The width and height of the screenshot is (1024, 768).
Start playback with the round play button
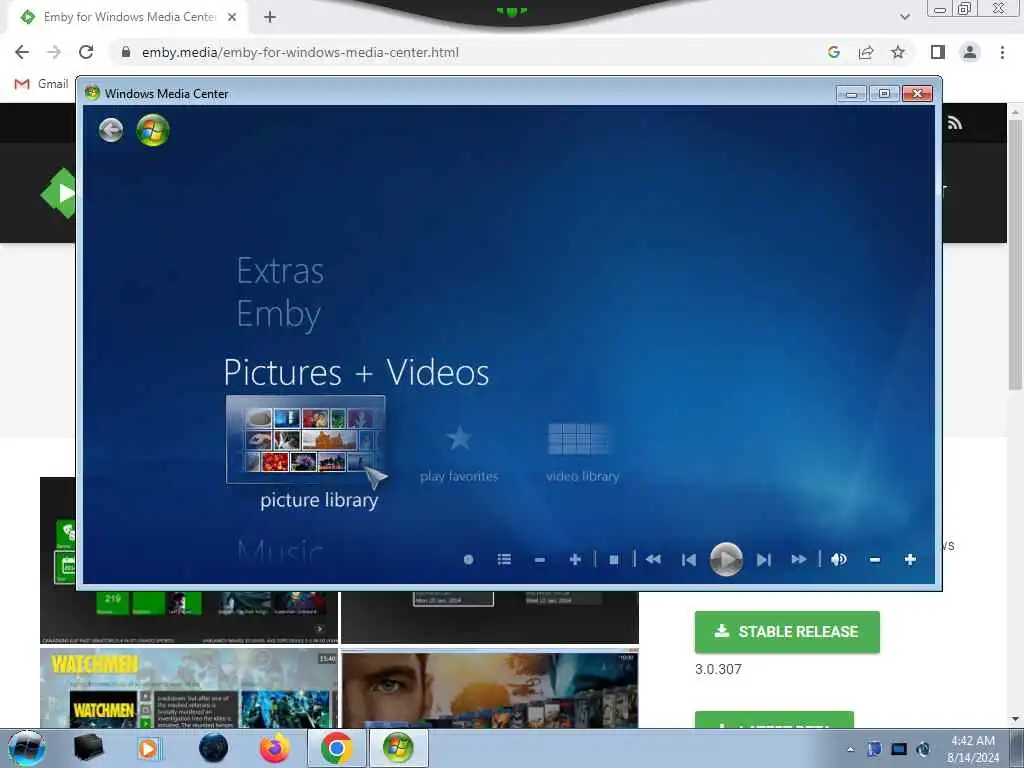(x=726, y=560)
